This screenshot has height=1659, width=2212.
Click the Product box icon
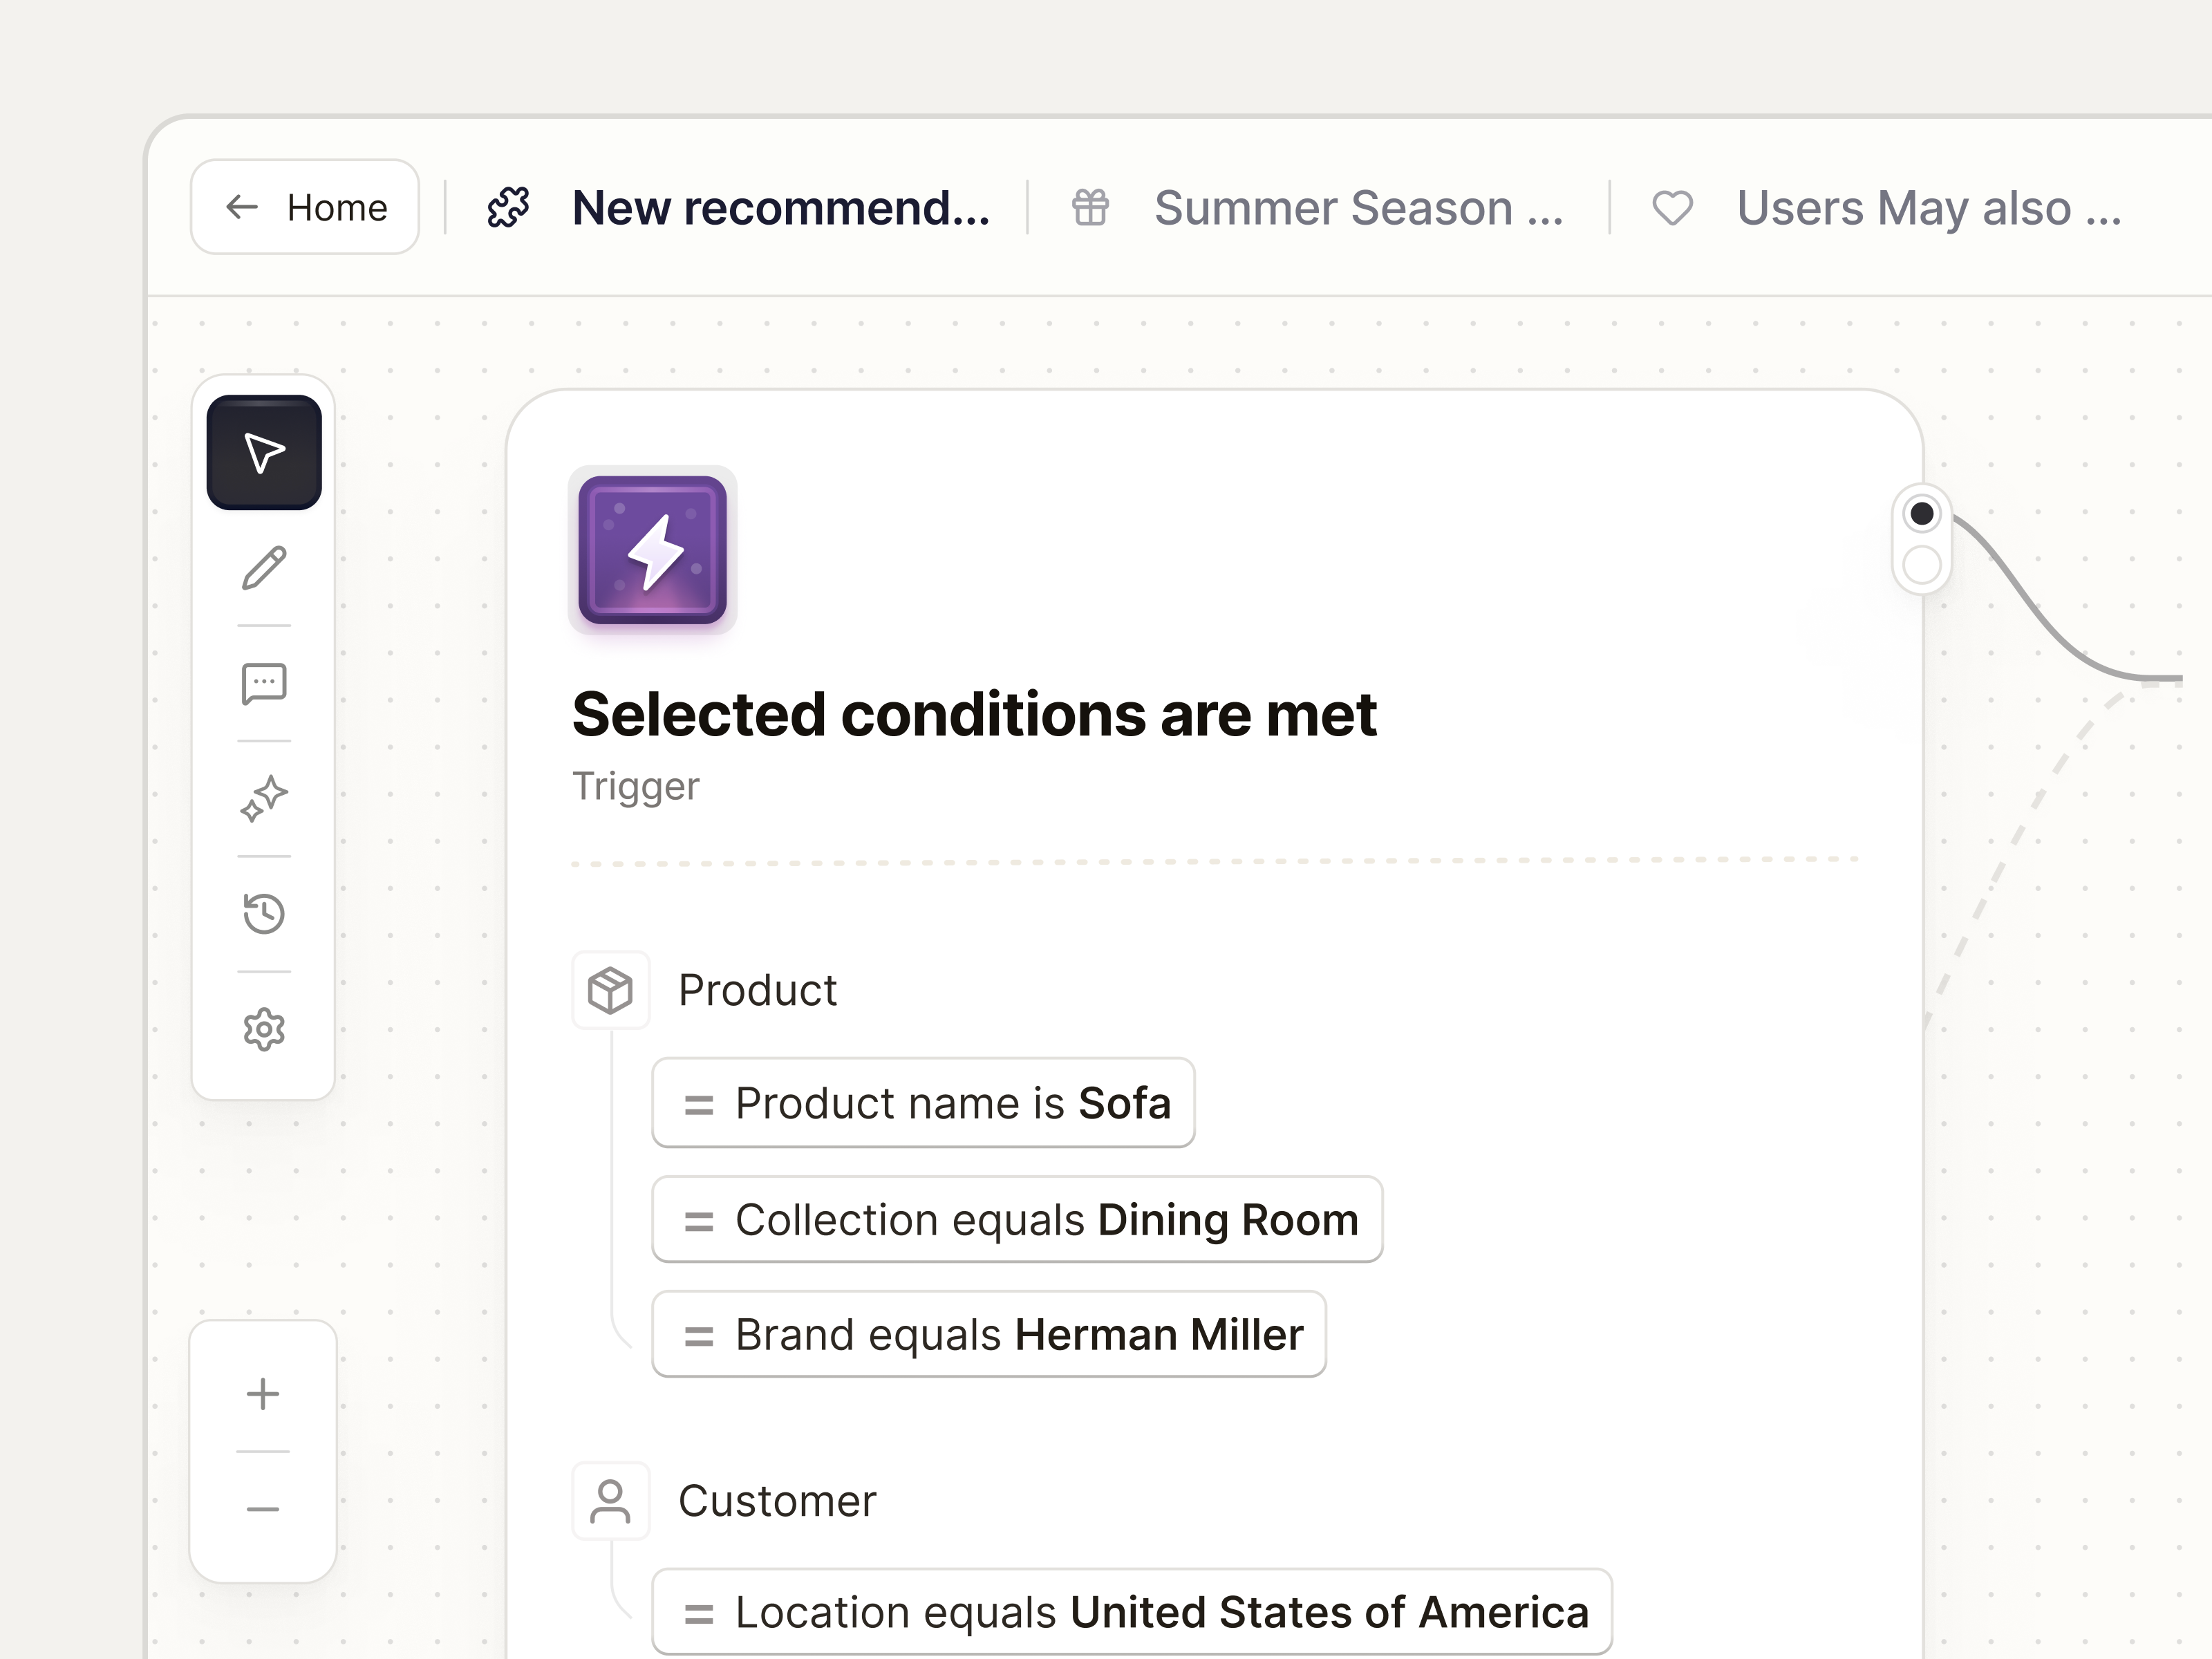[611, 990]
